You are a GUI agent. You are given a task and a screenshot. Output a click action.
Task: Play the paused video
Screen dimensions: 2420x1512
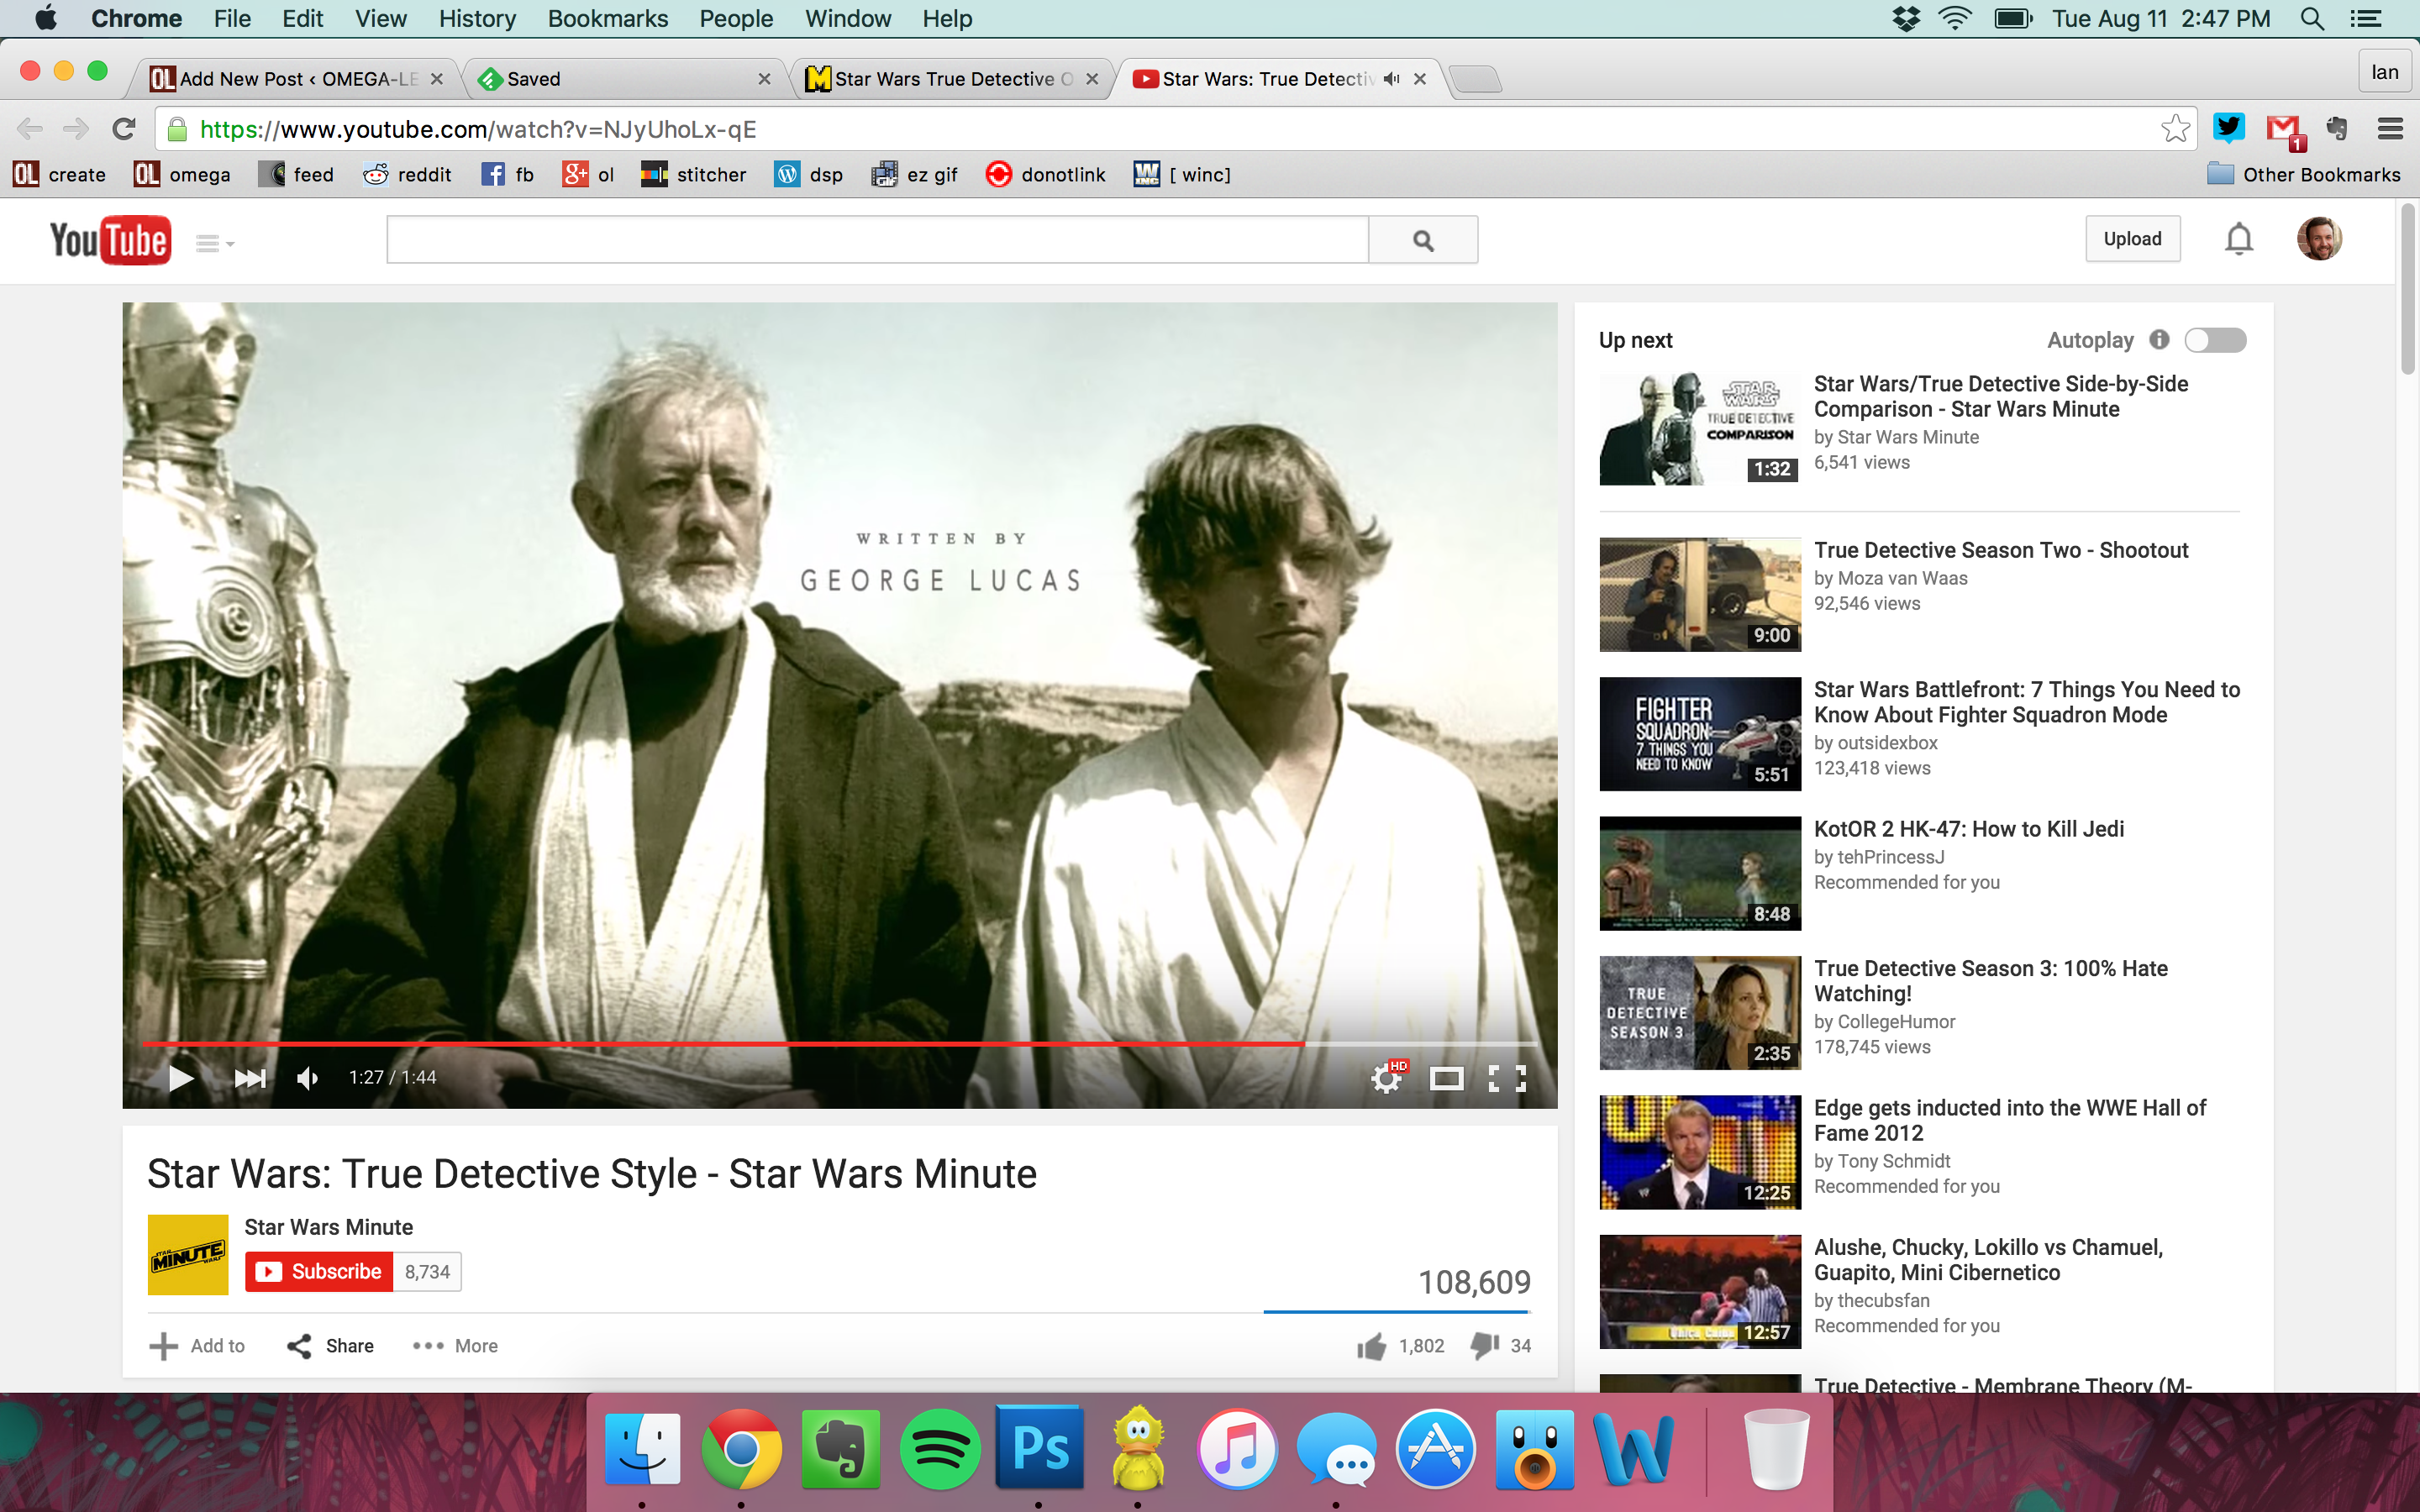tap(180, 1078)
